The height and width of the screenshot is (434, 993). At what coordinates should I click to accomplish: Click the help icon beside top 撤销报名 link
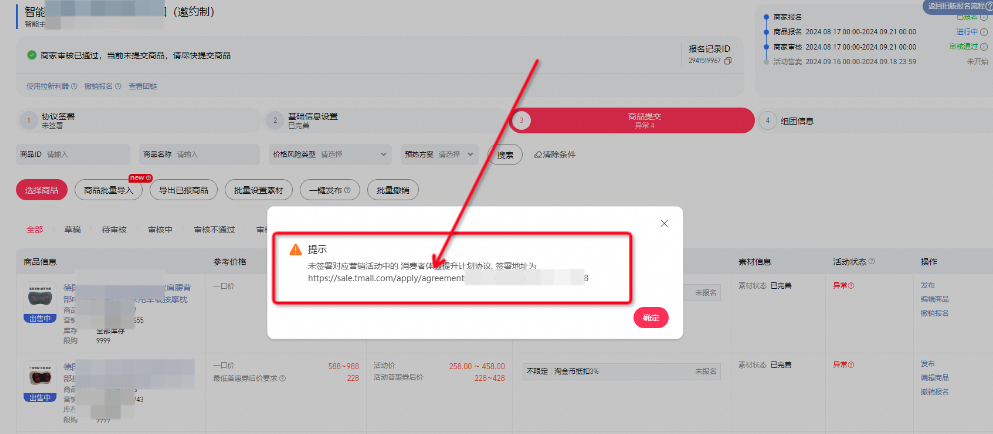[118, 86]
